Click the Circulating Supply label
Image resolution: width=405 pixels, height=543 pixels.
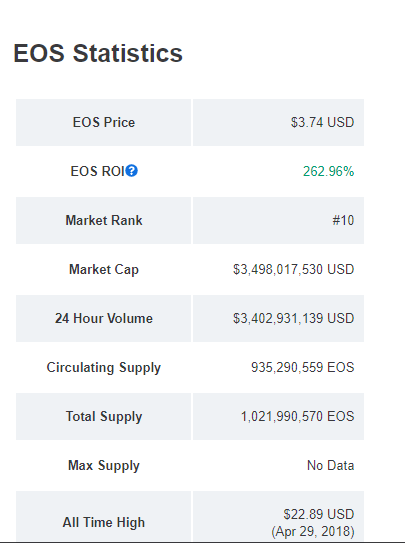[104, 368]
